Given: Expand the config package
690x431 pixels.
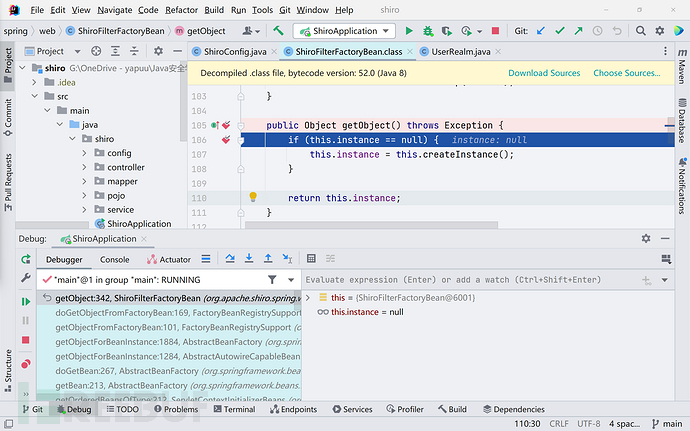Looking at the screenshot, I should pos(84,153).
